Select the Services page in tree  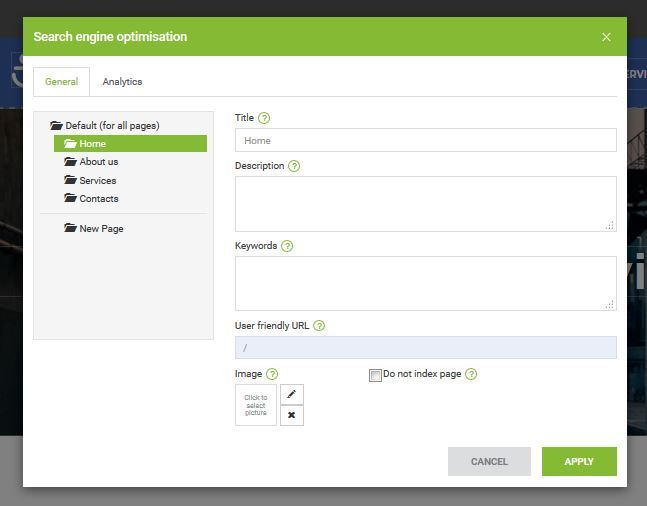[x=97, y=181]
